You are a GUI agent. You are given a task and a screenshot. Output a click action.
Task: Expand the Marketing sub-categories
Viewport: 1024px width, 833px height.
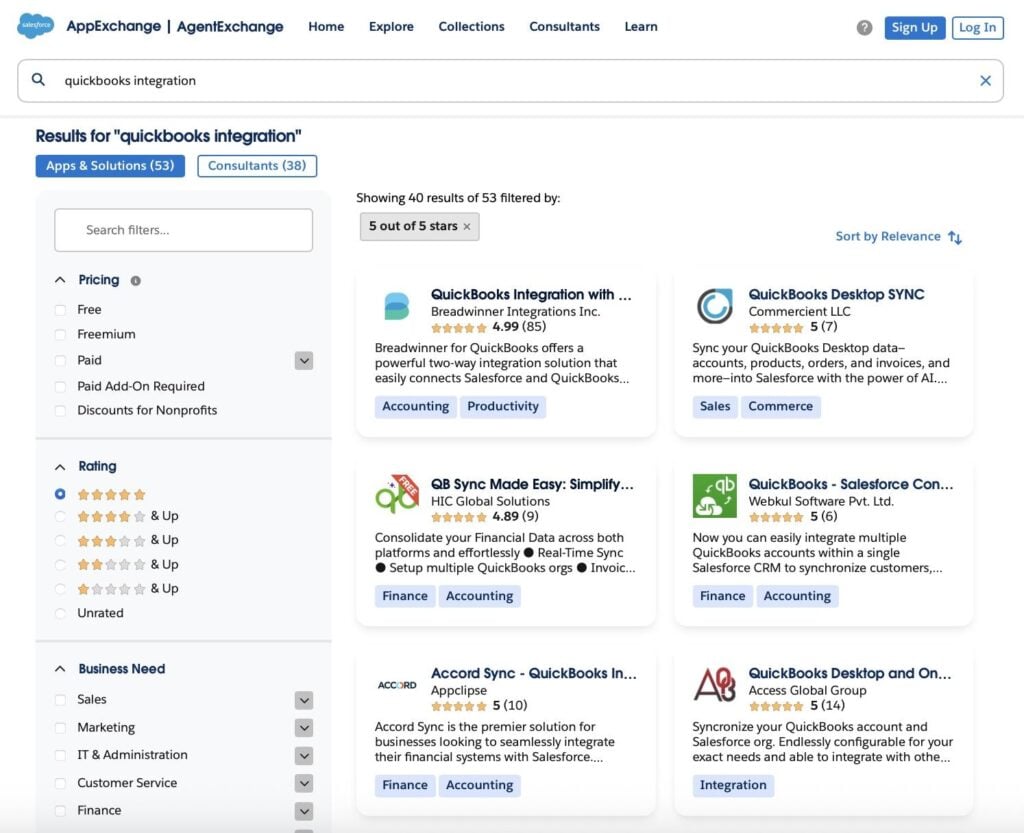point(304,728)
